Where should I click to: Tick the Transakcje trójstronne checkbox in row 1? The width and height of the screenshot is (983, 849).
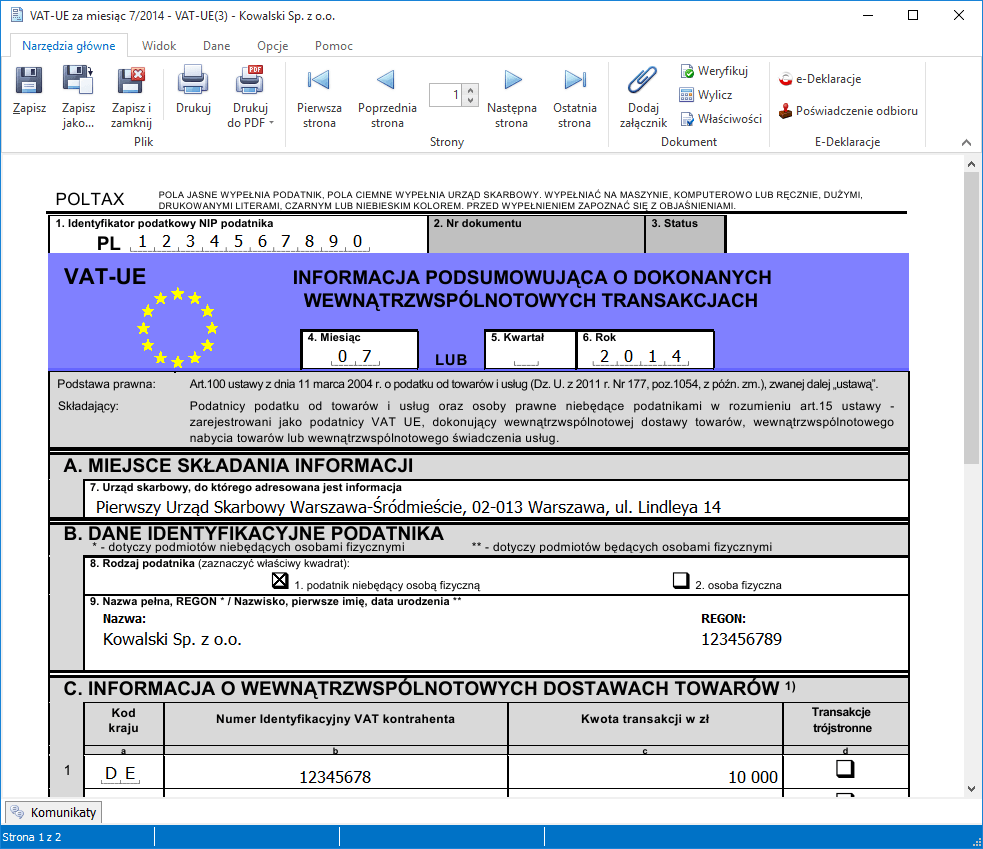(844, 769)
